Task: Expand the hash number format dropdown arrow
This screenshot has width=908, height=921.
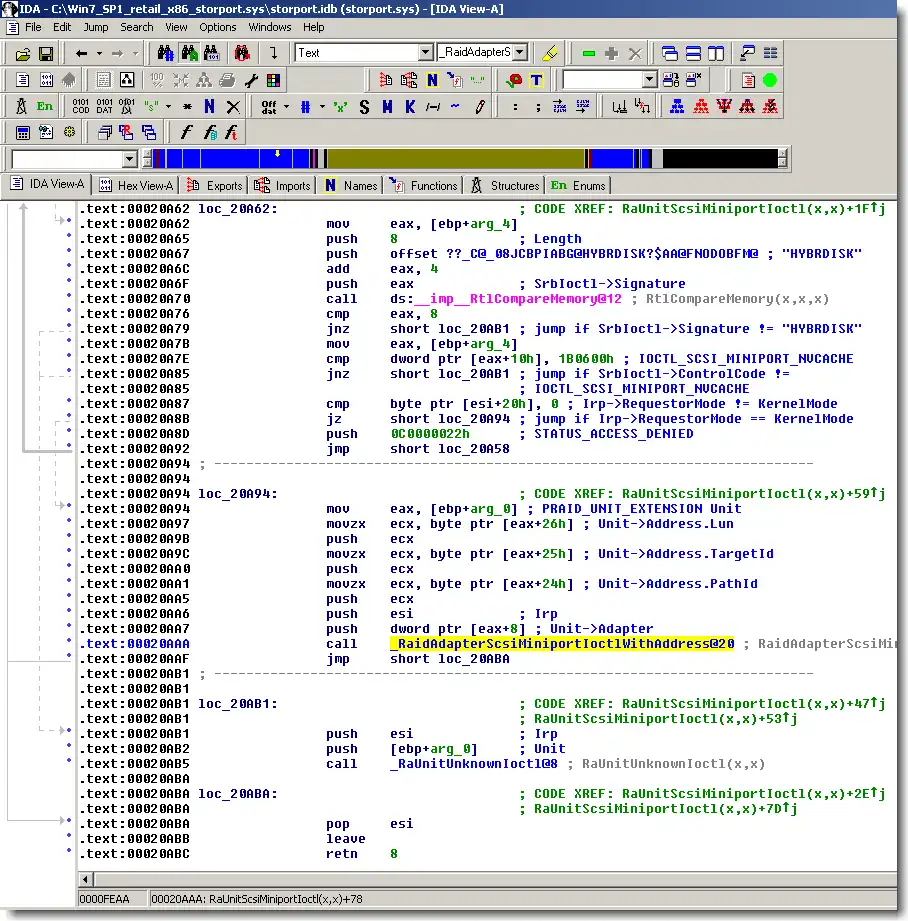Action: tap(322, 107)
